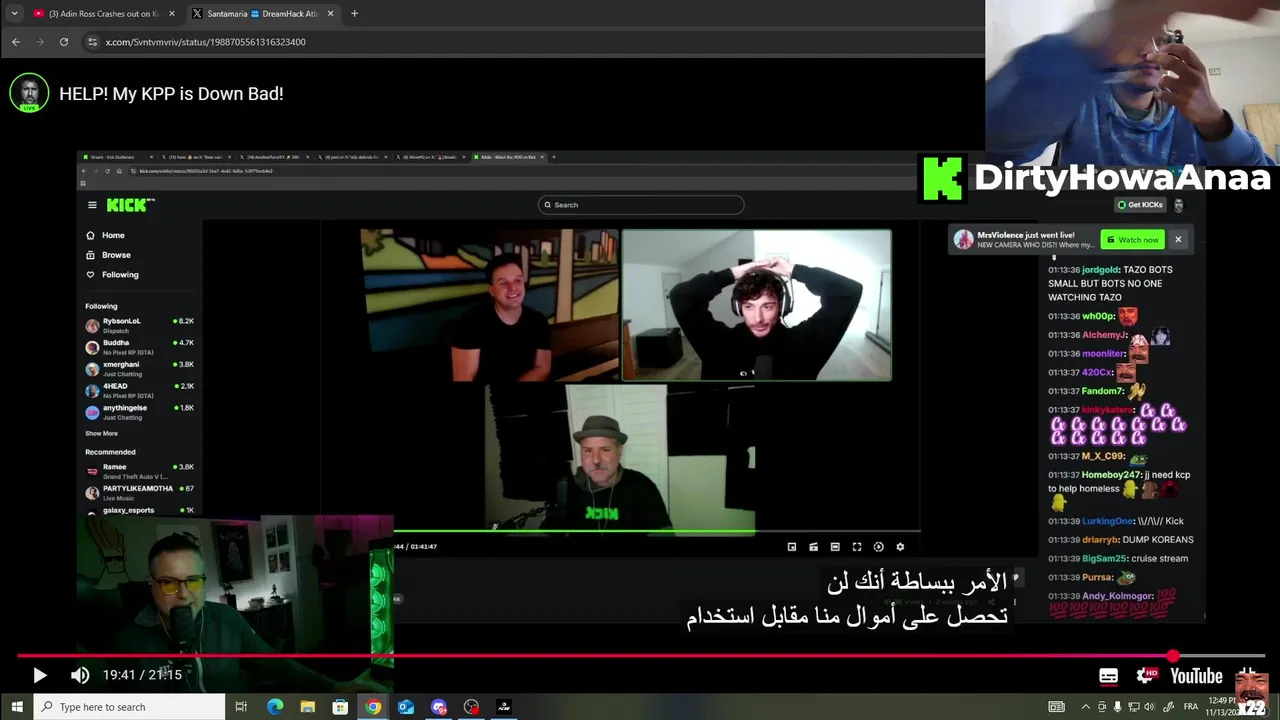The height and width of the screenshot is (720, 1280).
Task: Open Ramee recommended channel
Action: (x=140, y=470)
